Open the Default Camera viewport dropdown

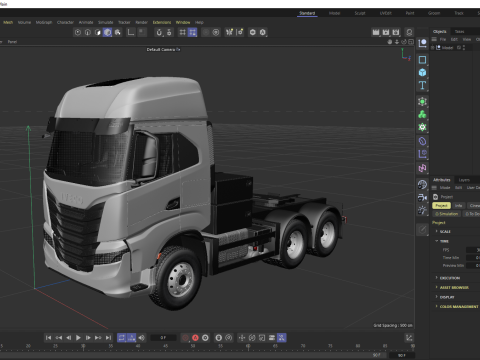point(163,49)
